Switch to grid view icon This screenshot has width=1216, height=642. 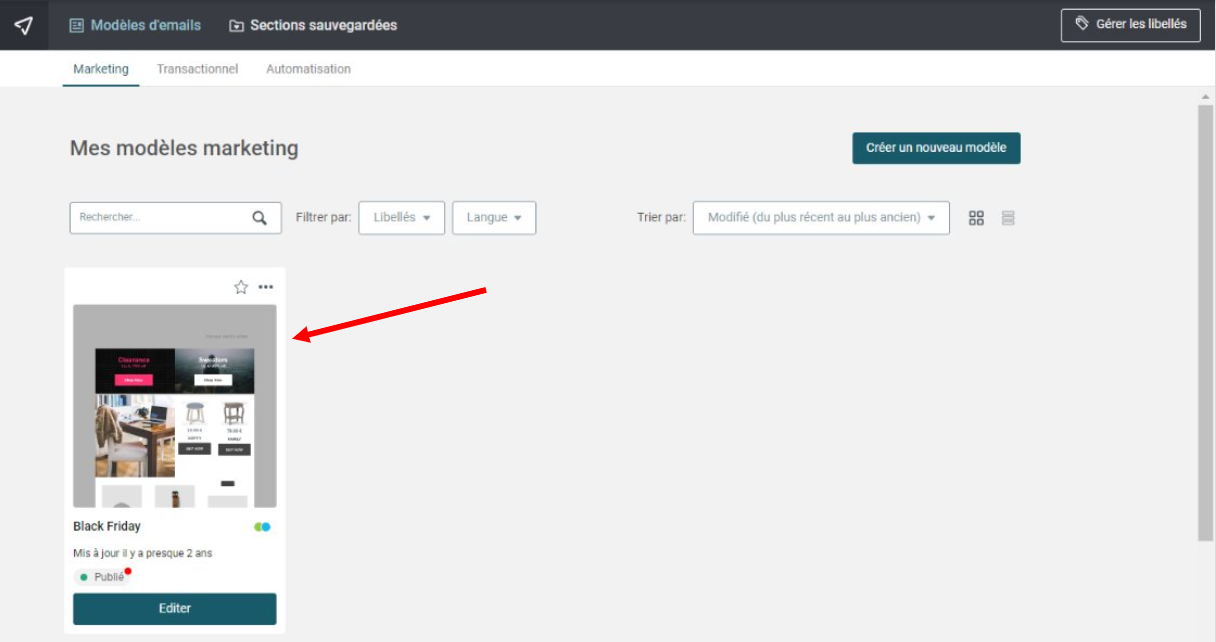point(977,218)
